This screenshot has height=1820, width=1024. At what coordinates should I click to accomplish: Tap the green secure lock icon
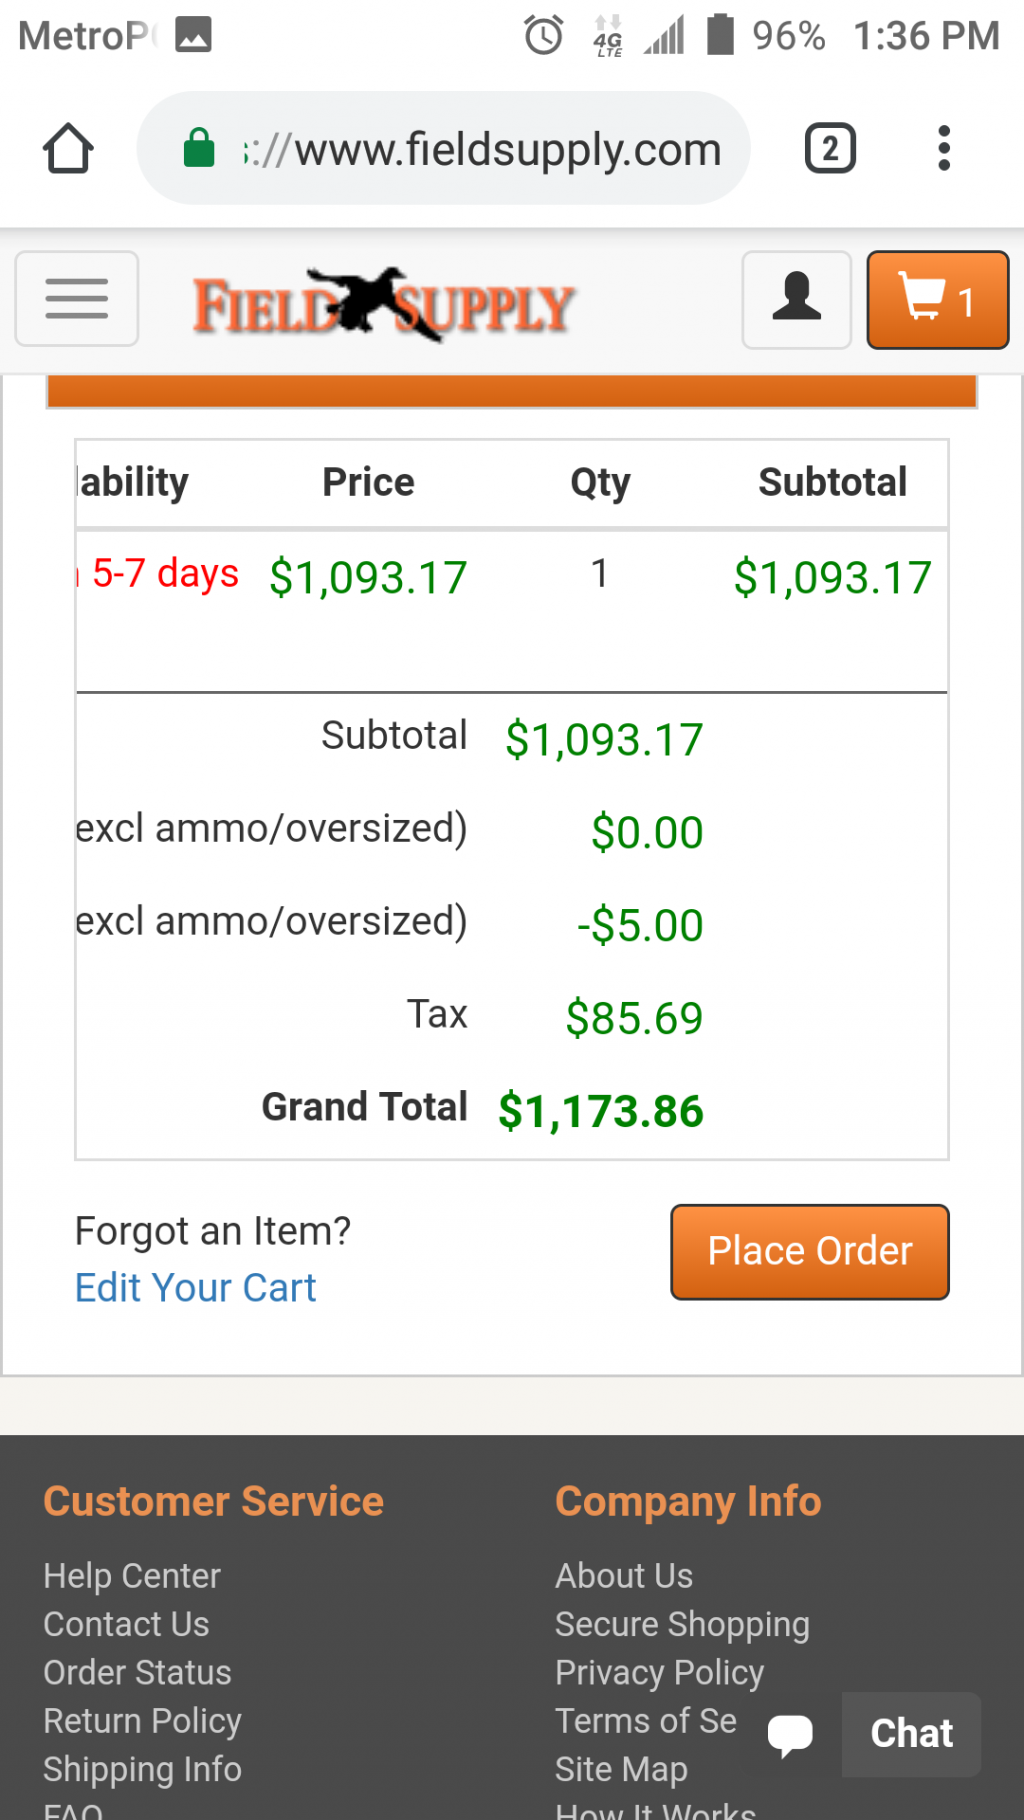coord(199,149)
